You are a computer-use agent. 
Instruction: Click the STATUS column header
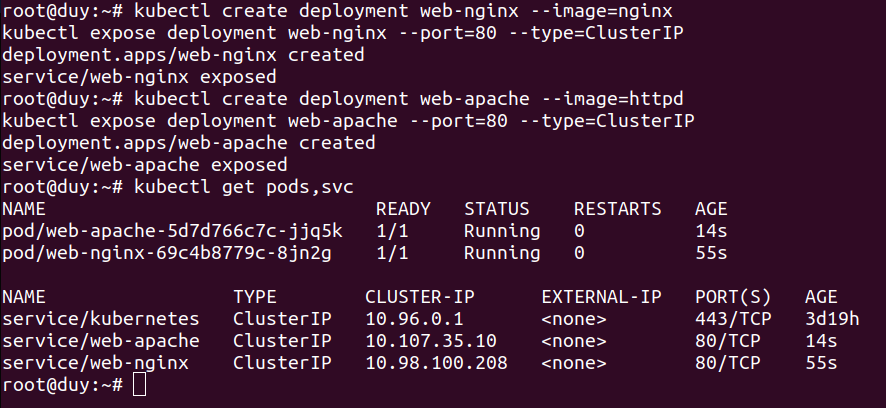(497, 209)
